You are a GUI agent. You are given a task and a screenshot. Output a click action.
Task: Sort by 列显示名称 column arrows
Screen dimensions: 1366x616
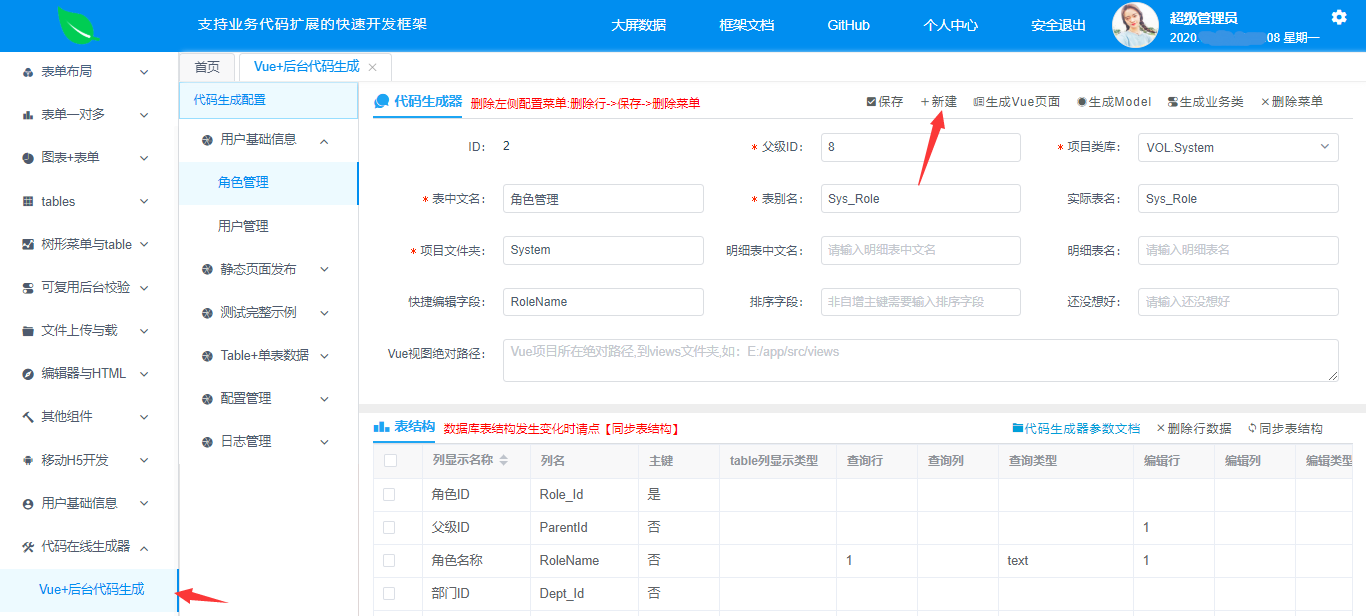click(x=504, y=460)
